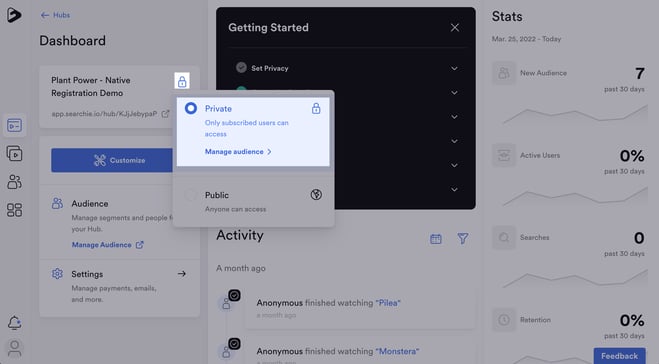Open the Hubs sidebar icon

point(14,125)
